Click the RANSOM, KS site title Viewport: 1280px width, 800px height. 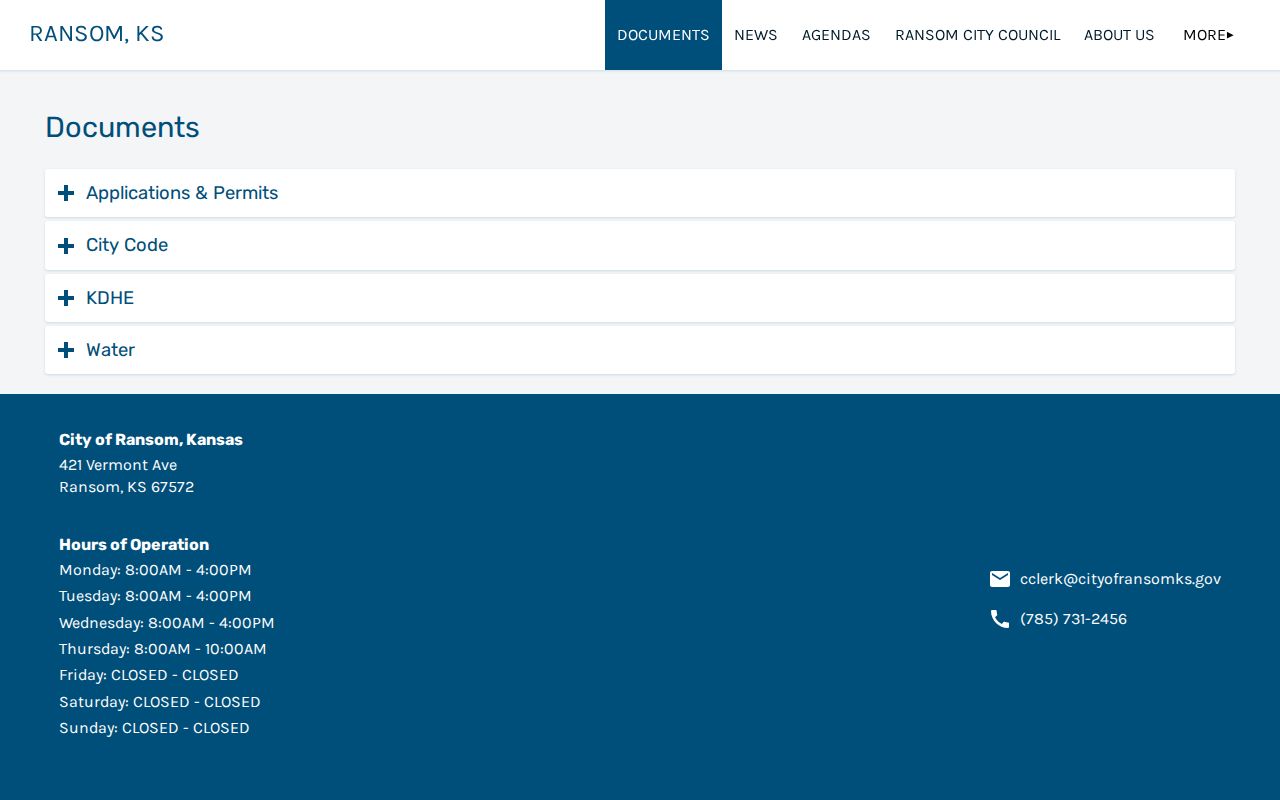[x=97, y=34]
